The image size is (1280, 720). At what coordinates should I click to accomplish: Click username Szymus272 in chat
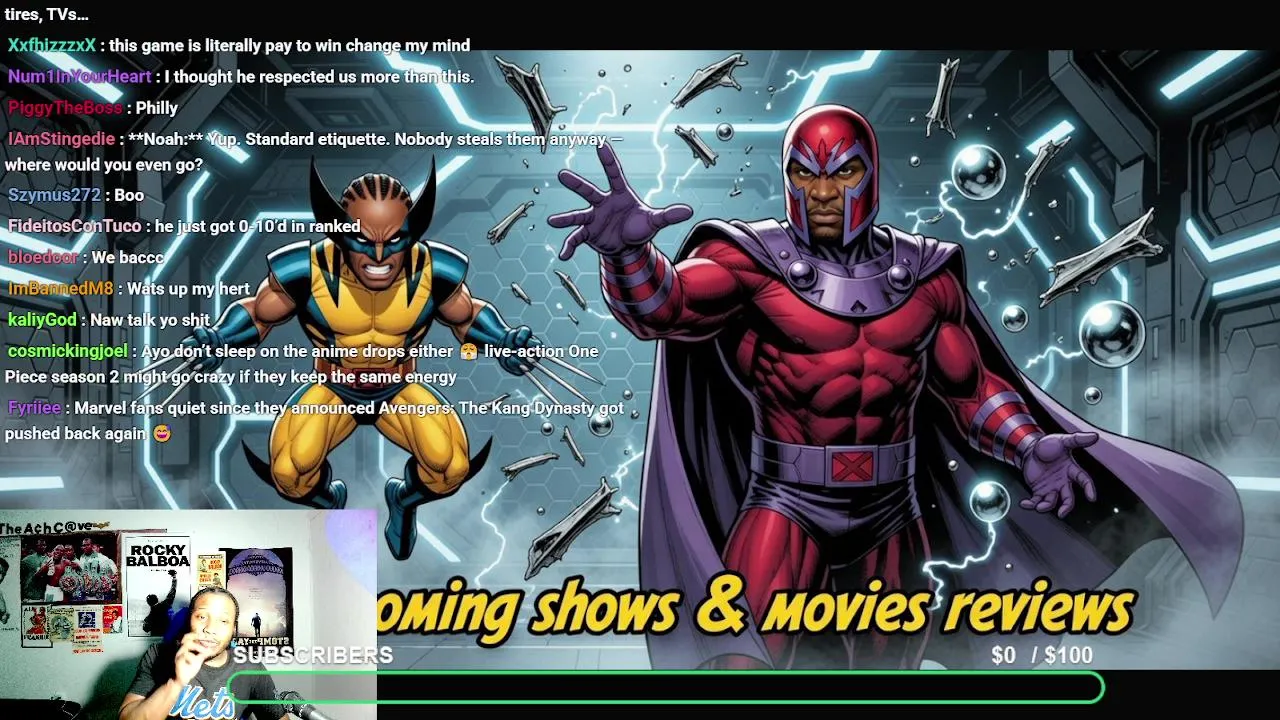click(x=55, y=195)
